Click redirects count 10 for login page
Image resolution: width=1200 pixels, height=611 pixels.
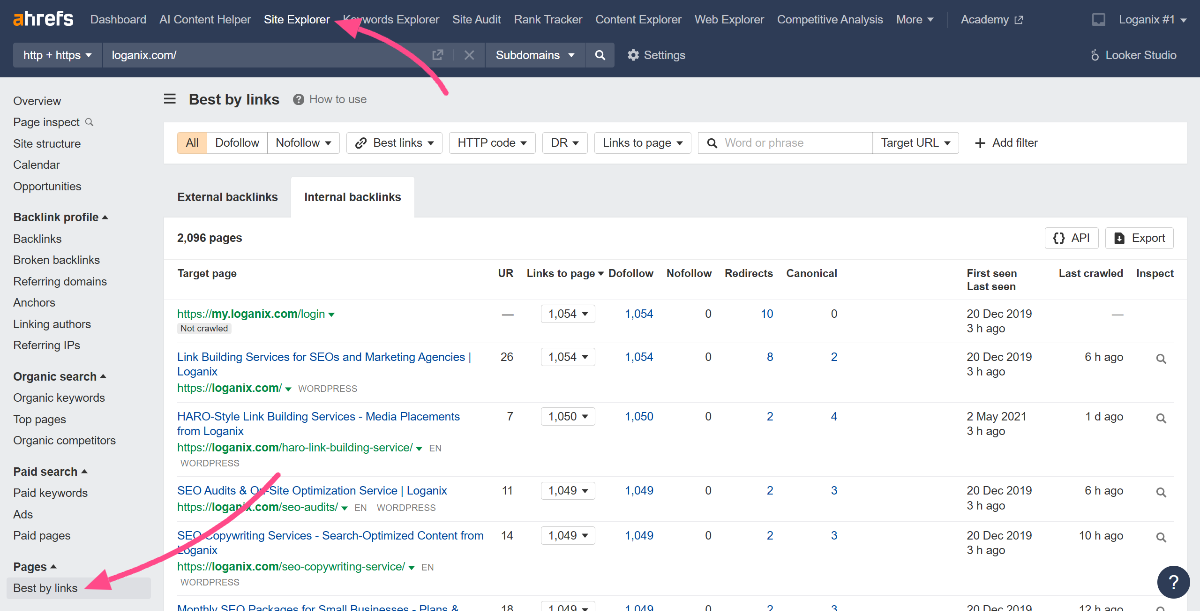pyautogui.click(x=767, y=314)
